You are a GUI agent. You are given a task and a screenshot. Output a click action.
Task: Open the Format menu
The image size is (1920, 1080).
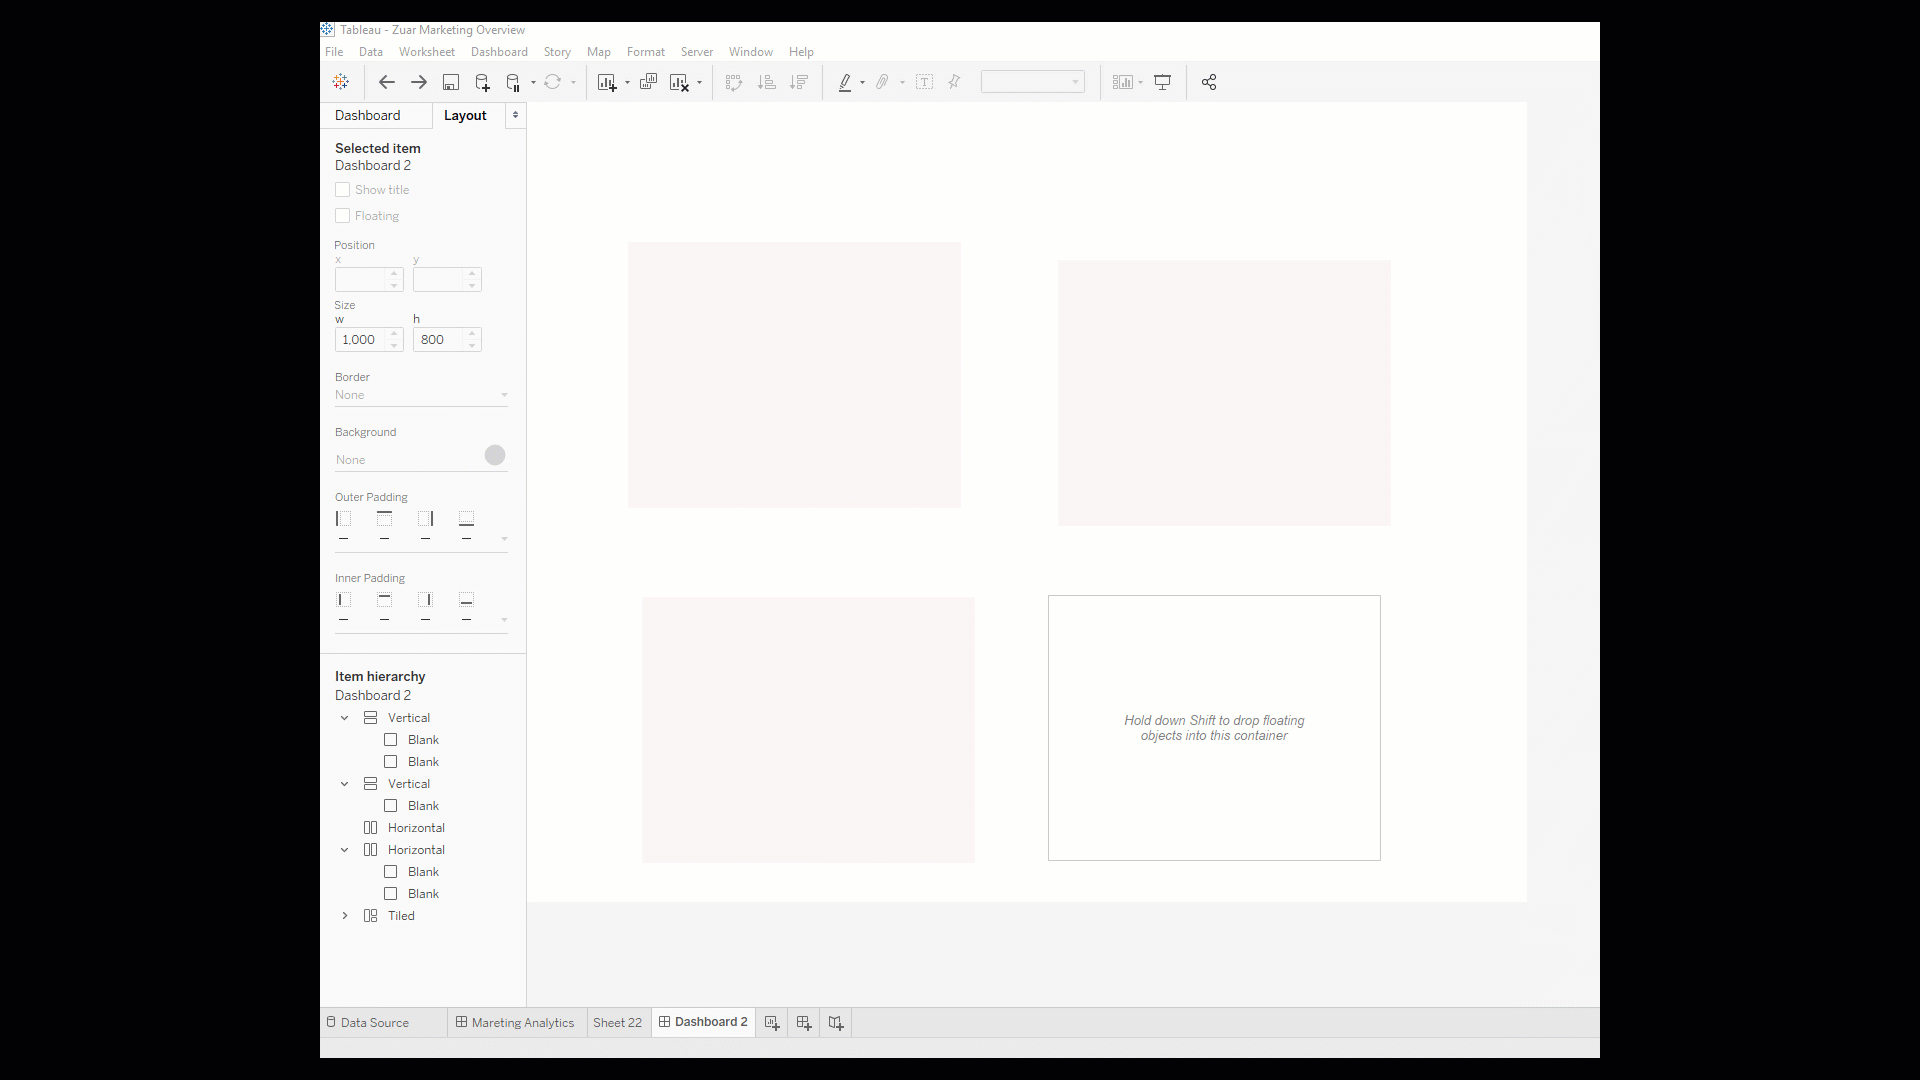pos(646,52)
